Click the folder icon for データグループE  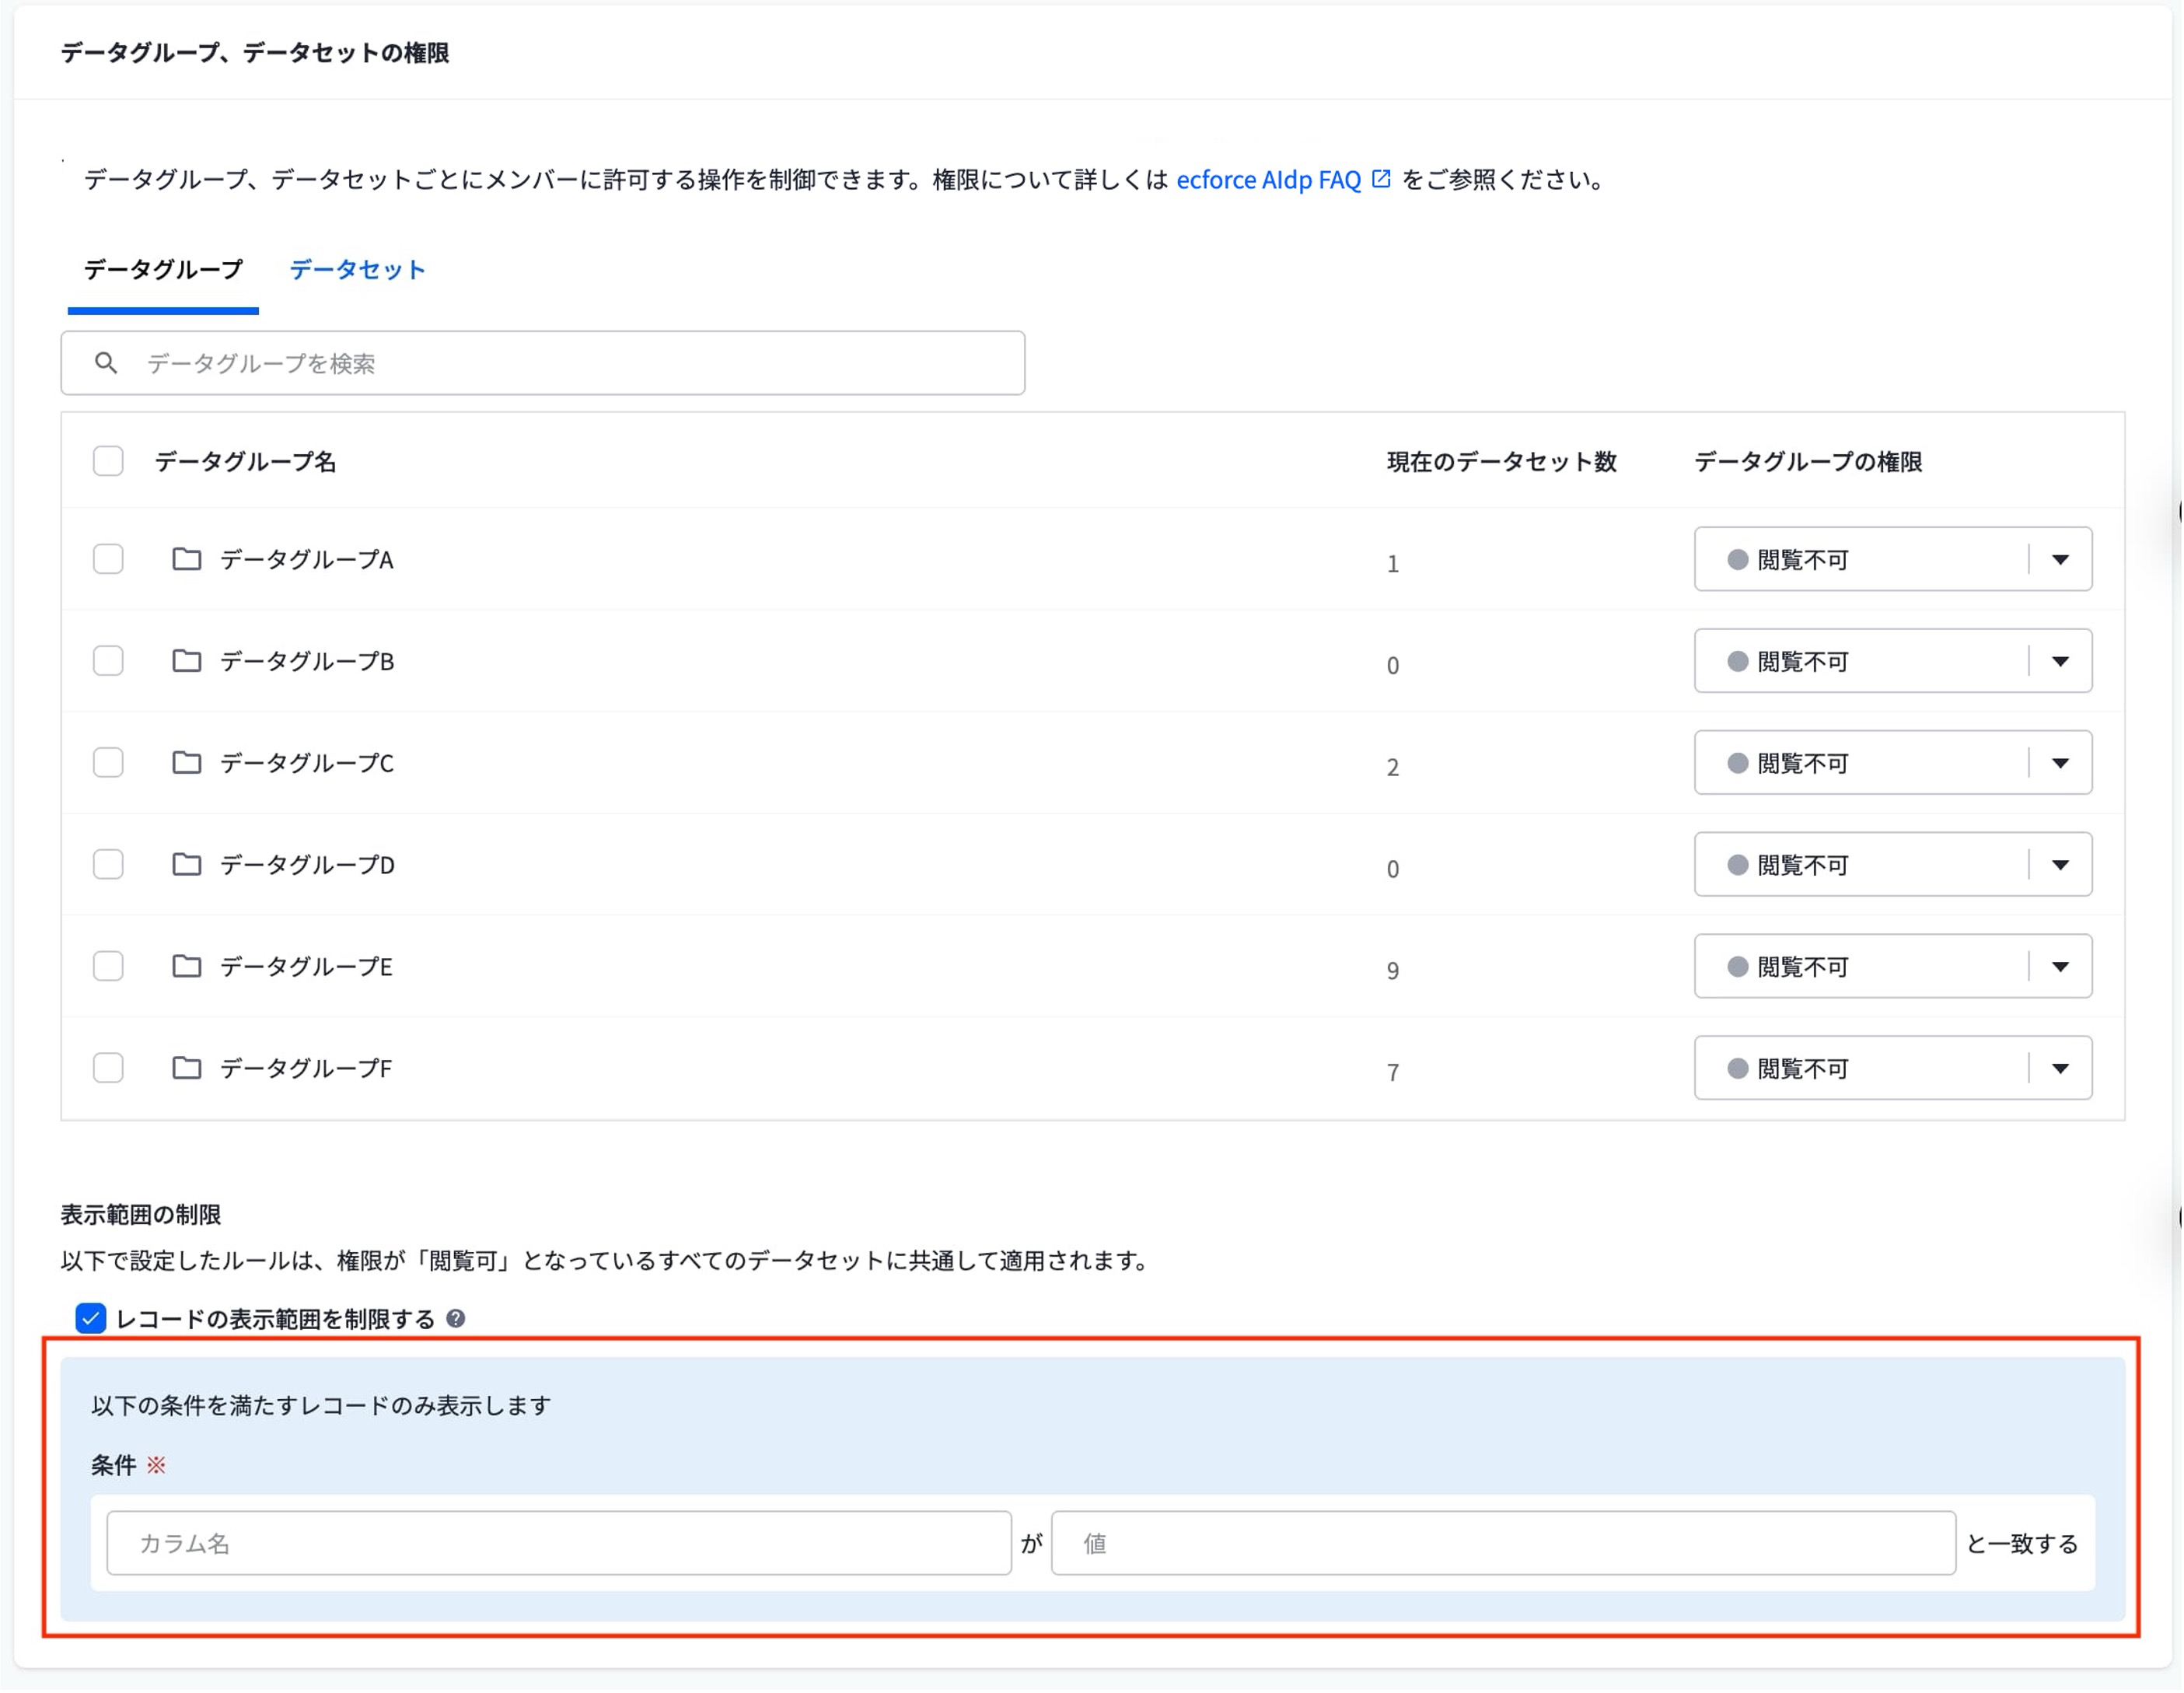click(x=186, y=966)
